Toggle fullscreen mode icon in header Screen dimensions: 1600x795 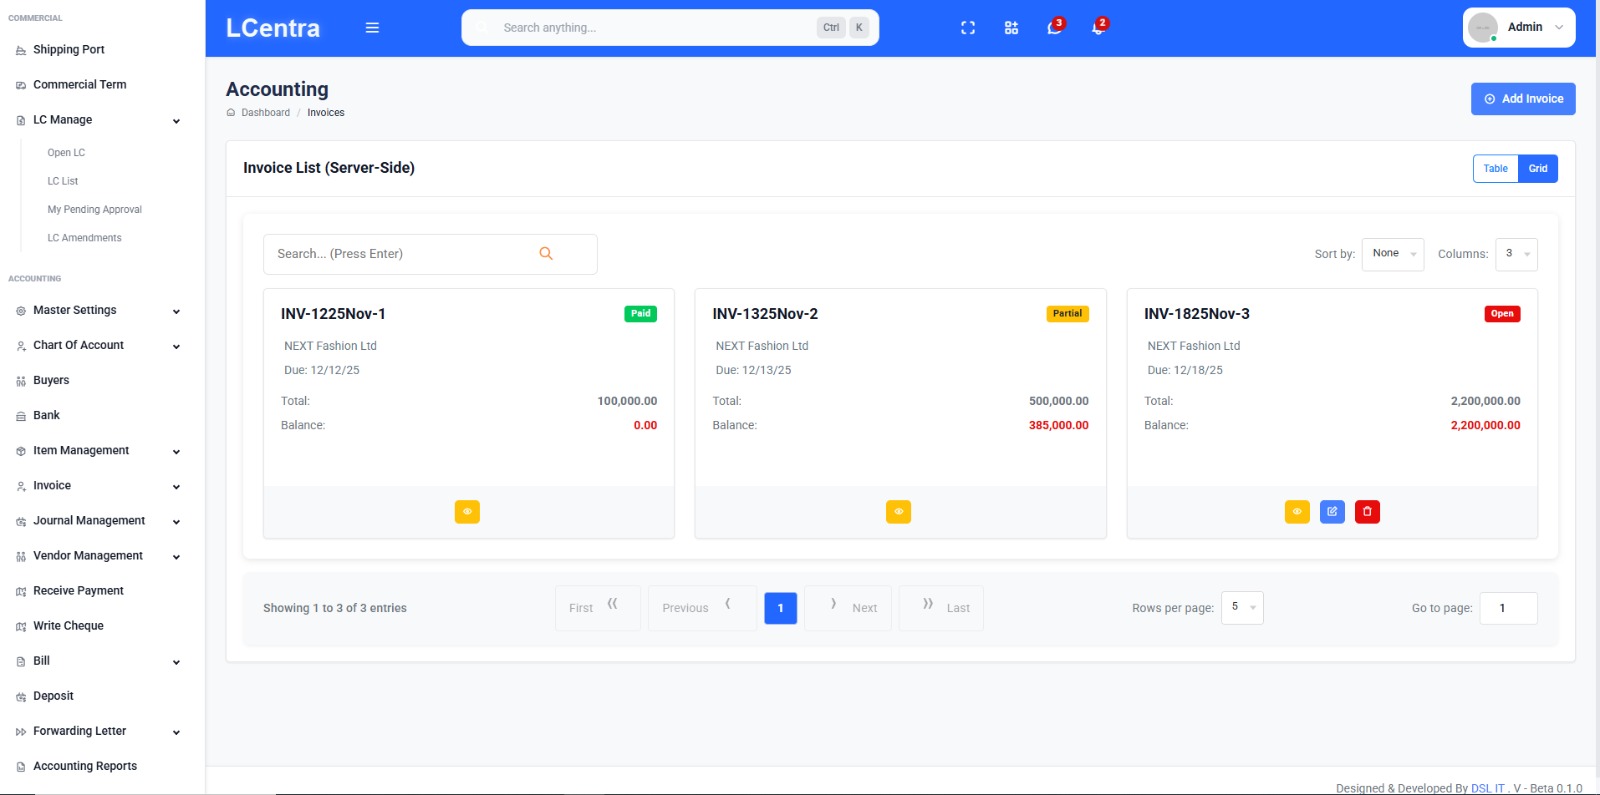coord(967,28)
